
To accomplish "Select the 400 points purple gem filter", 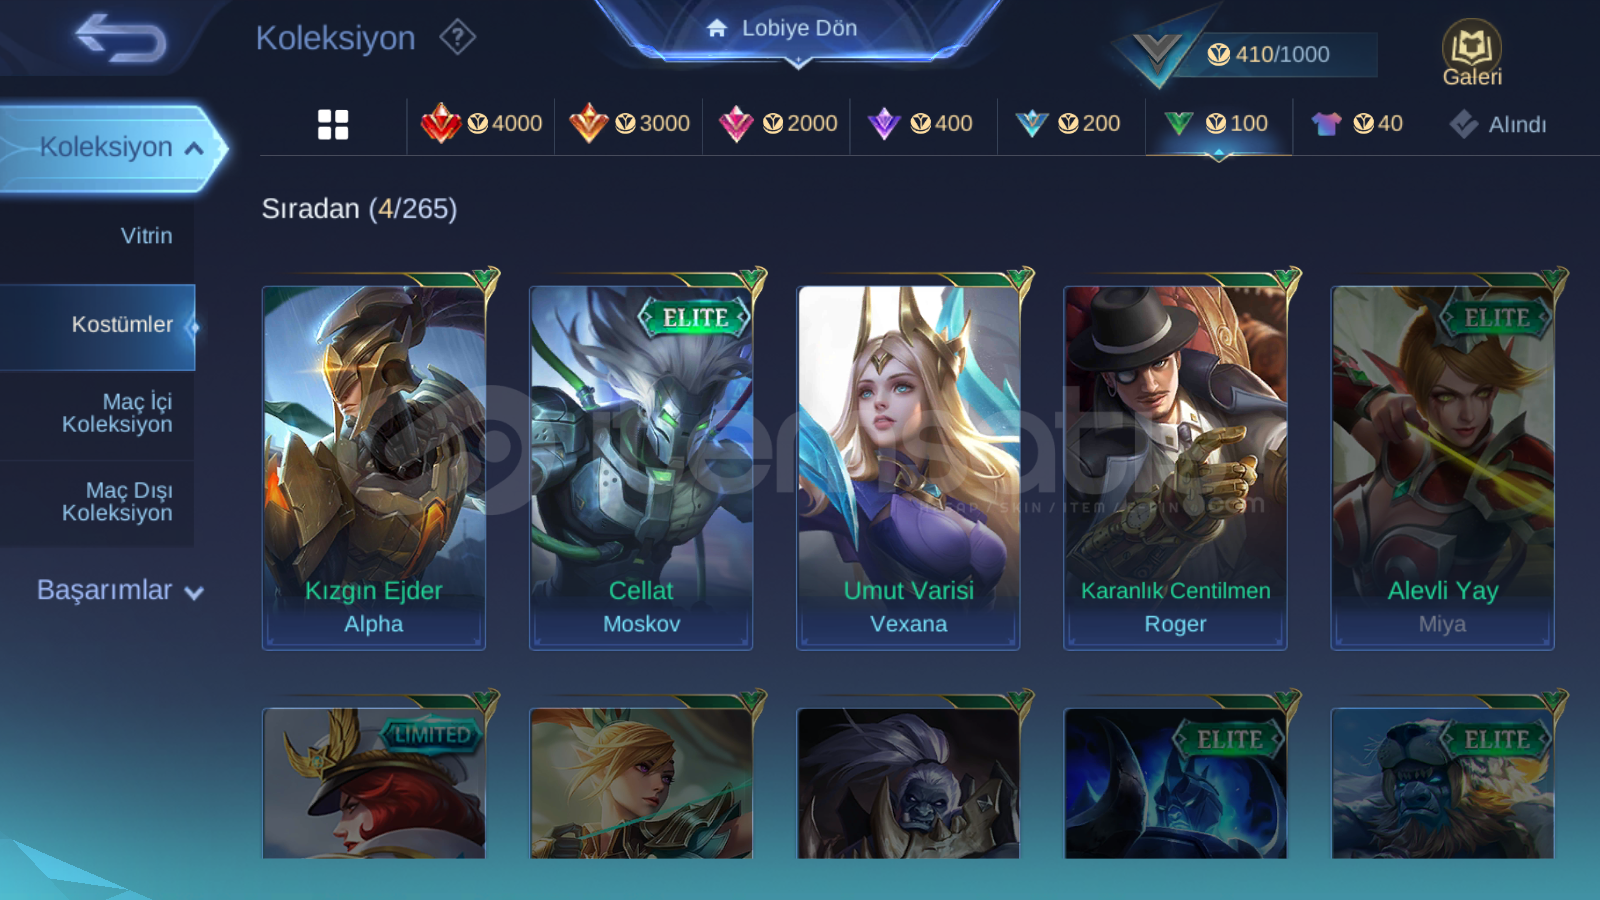I will tap(920, 124).
